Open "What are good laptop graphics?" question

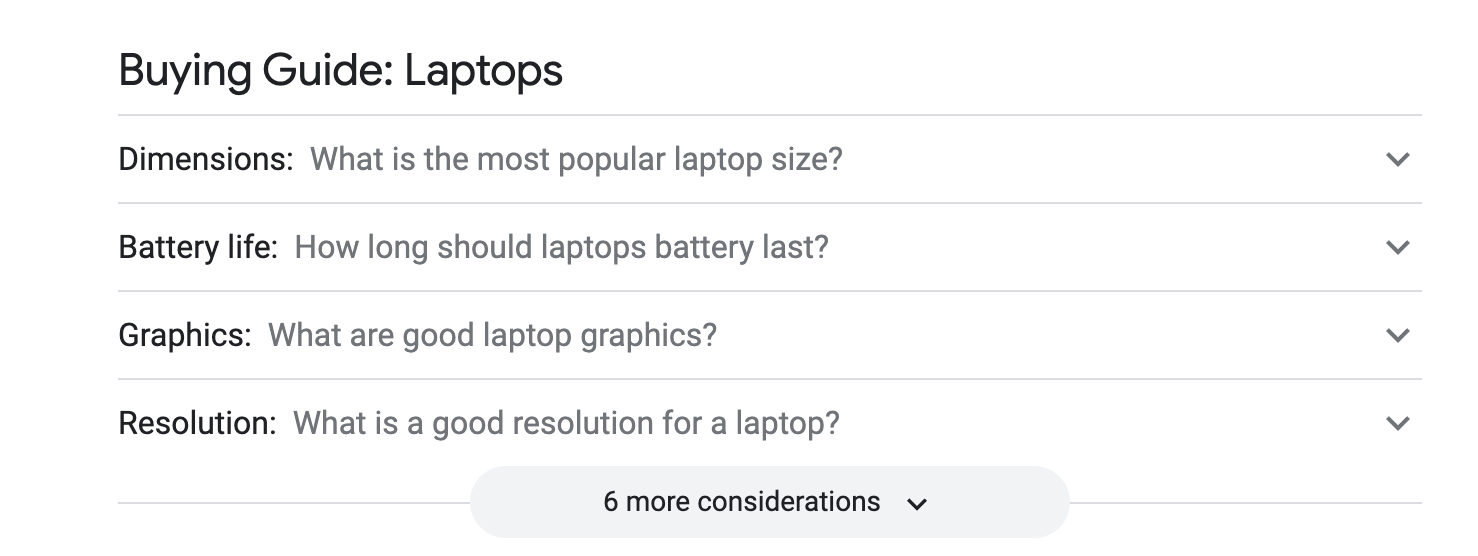point(492,335)
